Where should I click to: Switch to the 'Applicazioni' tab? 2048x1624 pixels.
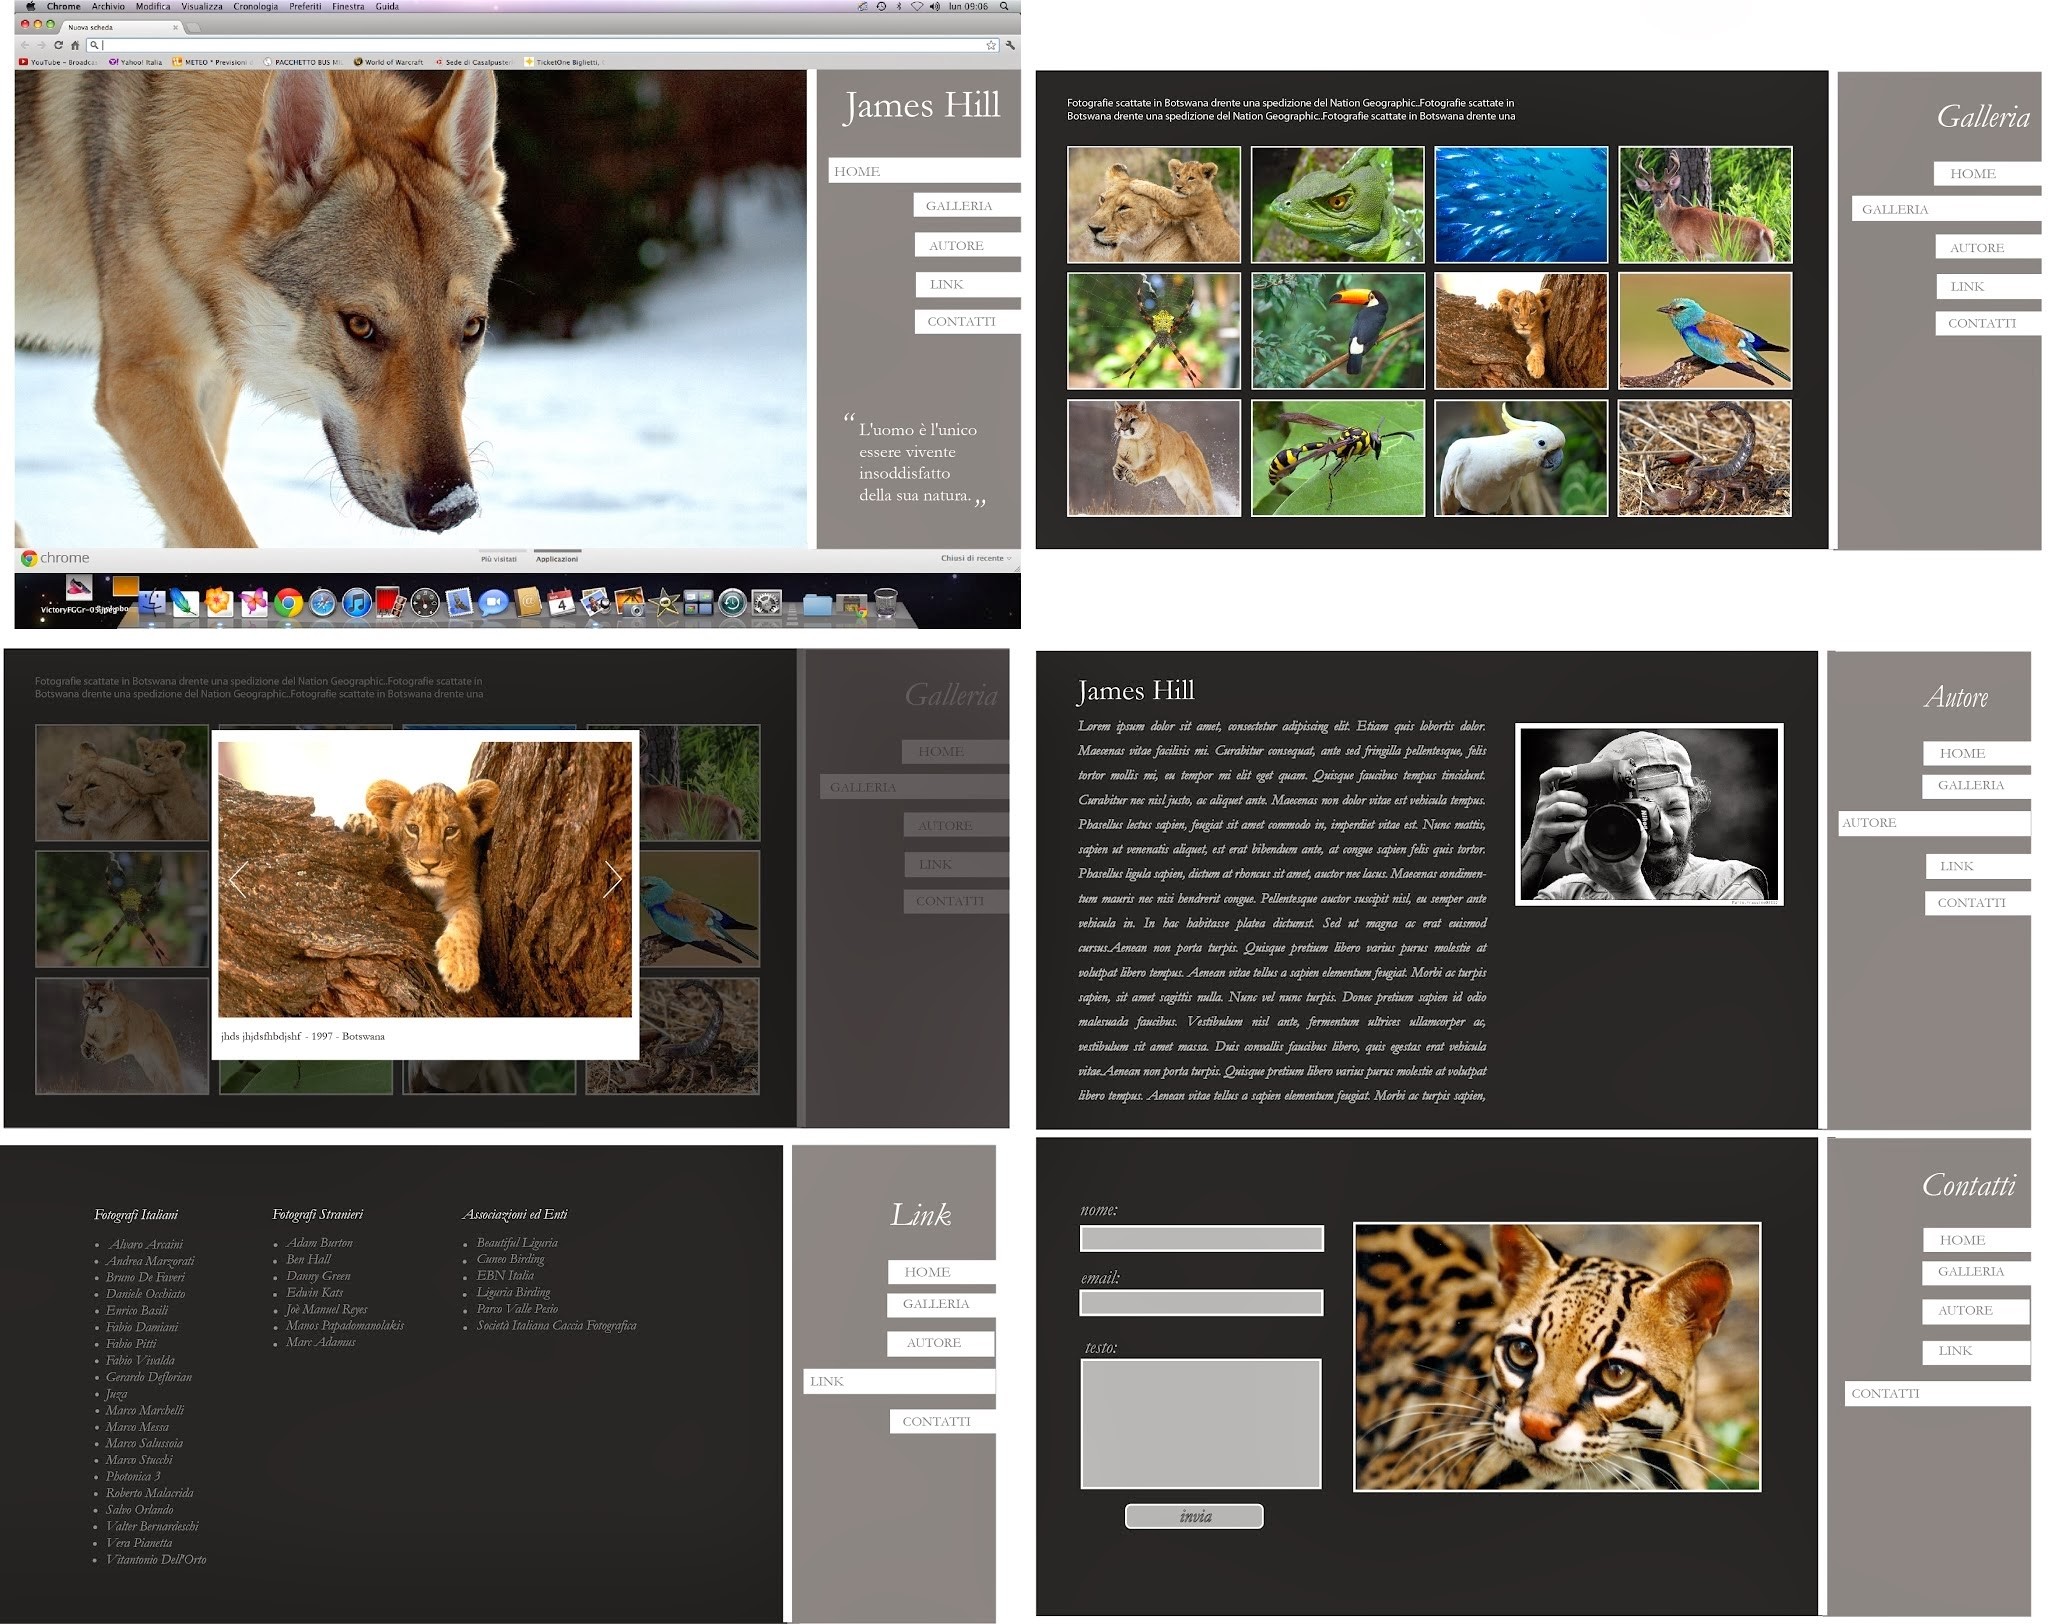pyautogui.click(x=557, y=559)
